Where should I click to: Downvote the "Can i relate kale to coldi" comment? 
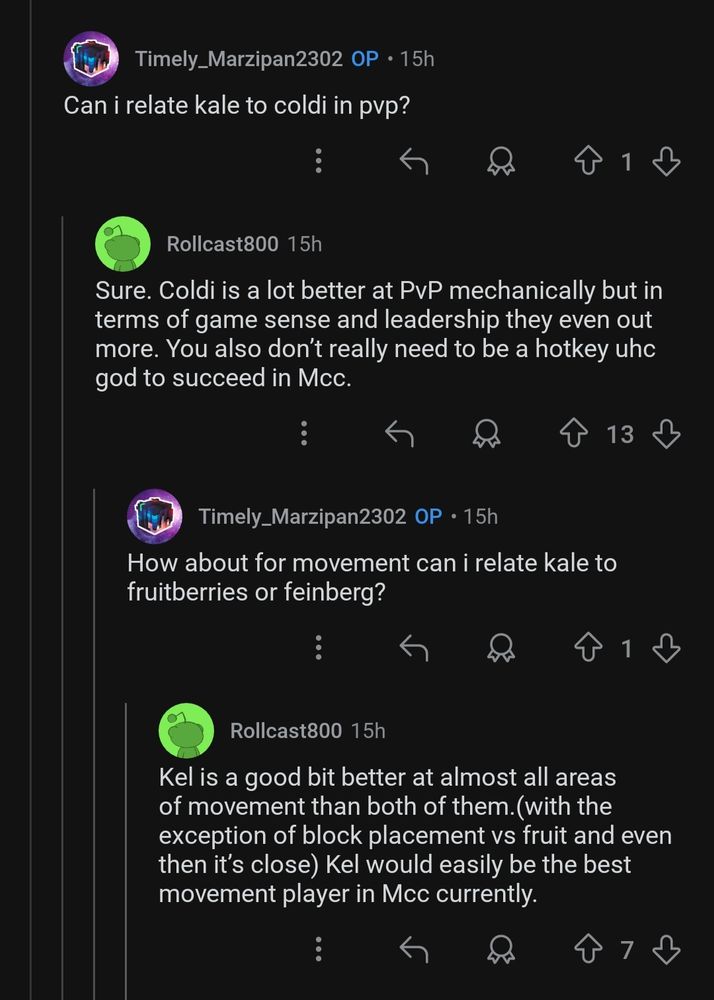pyautogui.click(x=666, y=161)
